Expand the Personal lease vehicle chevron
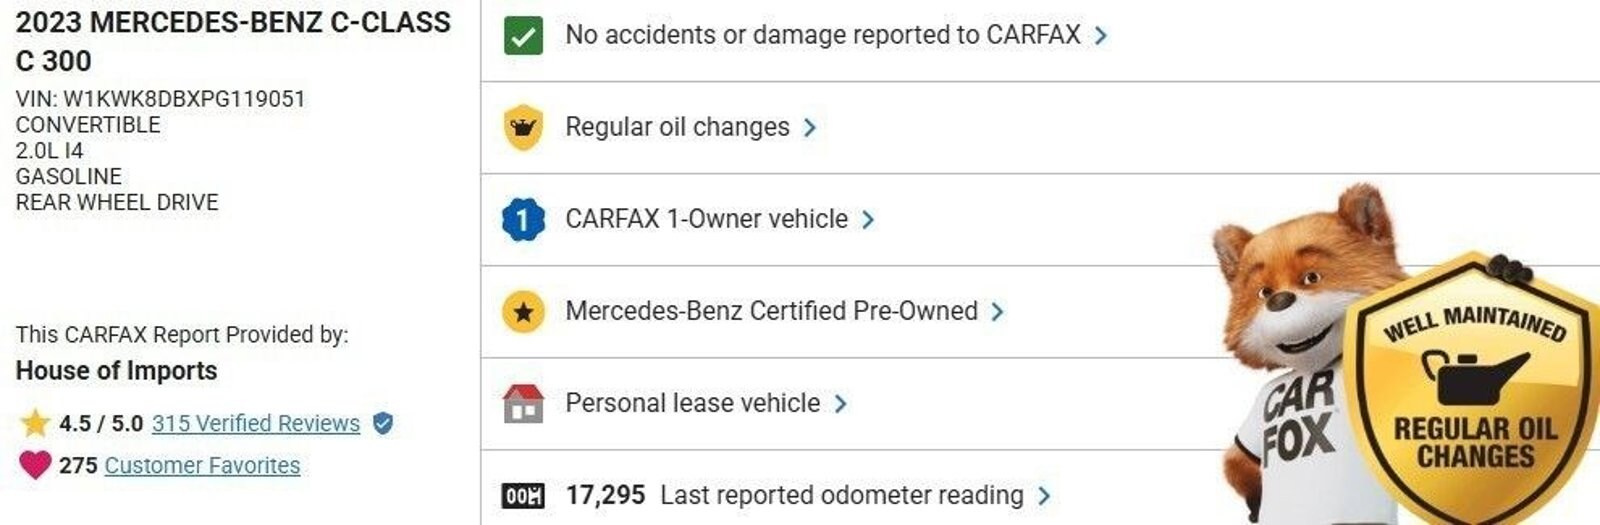This screenshot has height=525, width=1600. tap(841, 404)
